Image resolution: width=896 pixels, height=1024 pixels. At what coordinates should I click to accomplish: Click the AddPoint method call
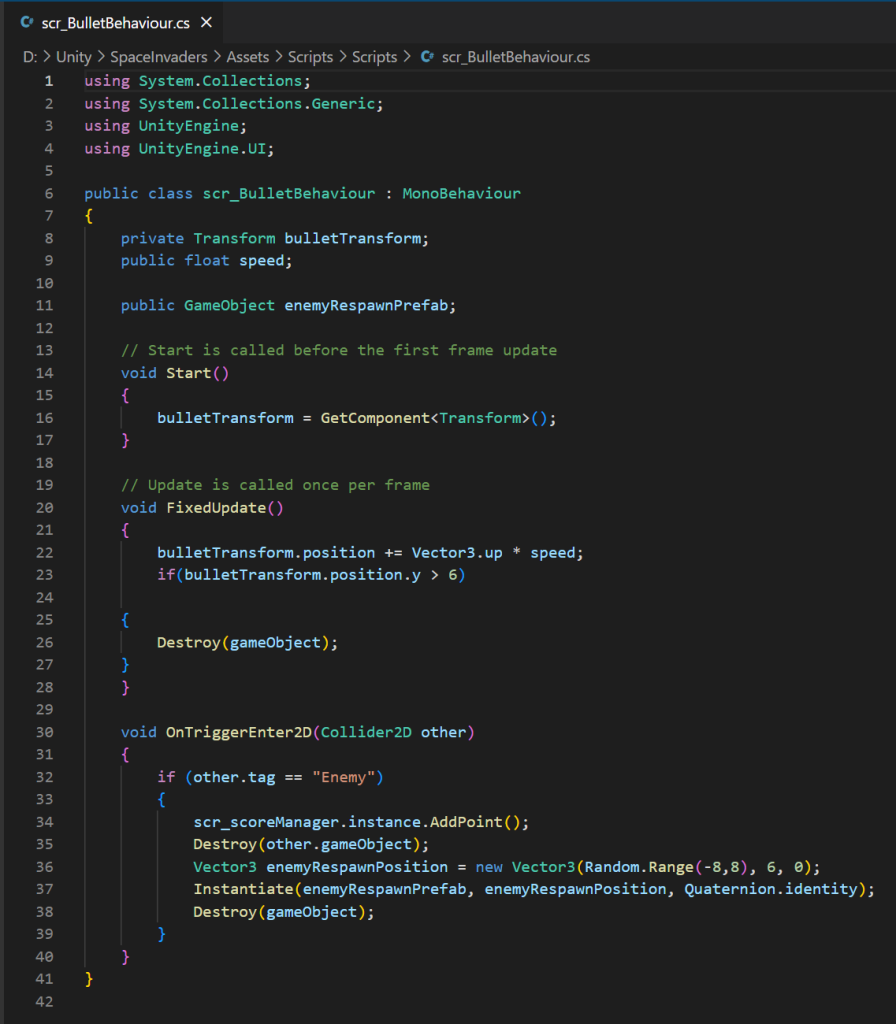point(463,822)
